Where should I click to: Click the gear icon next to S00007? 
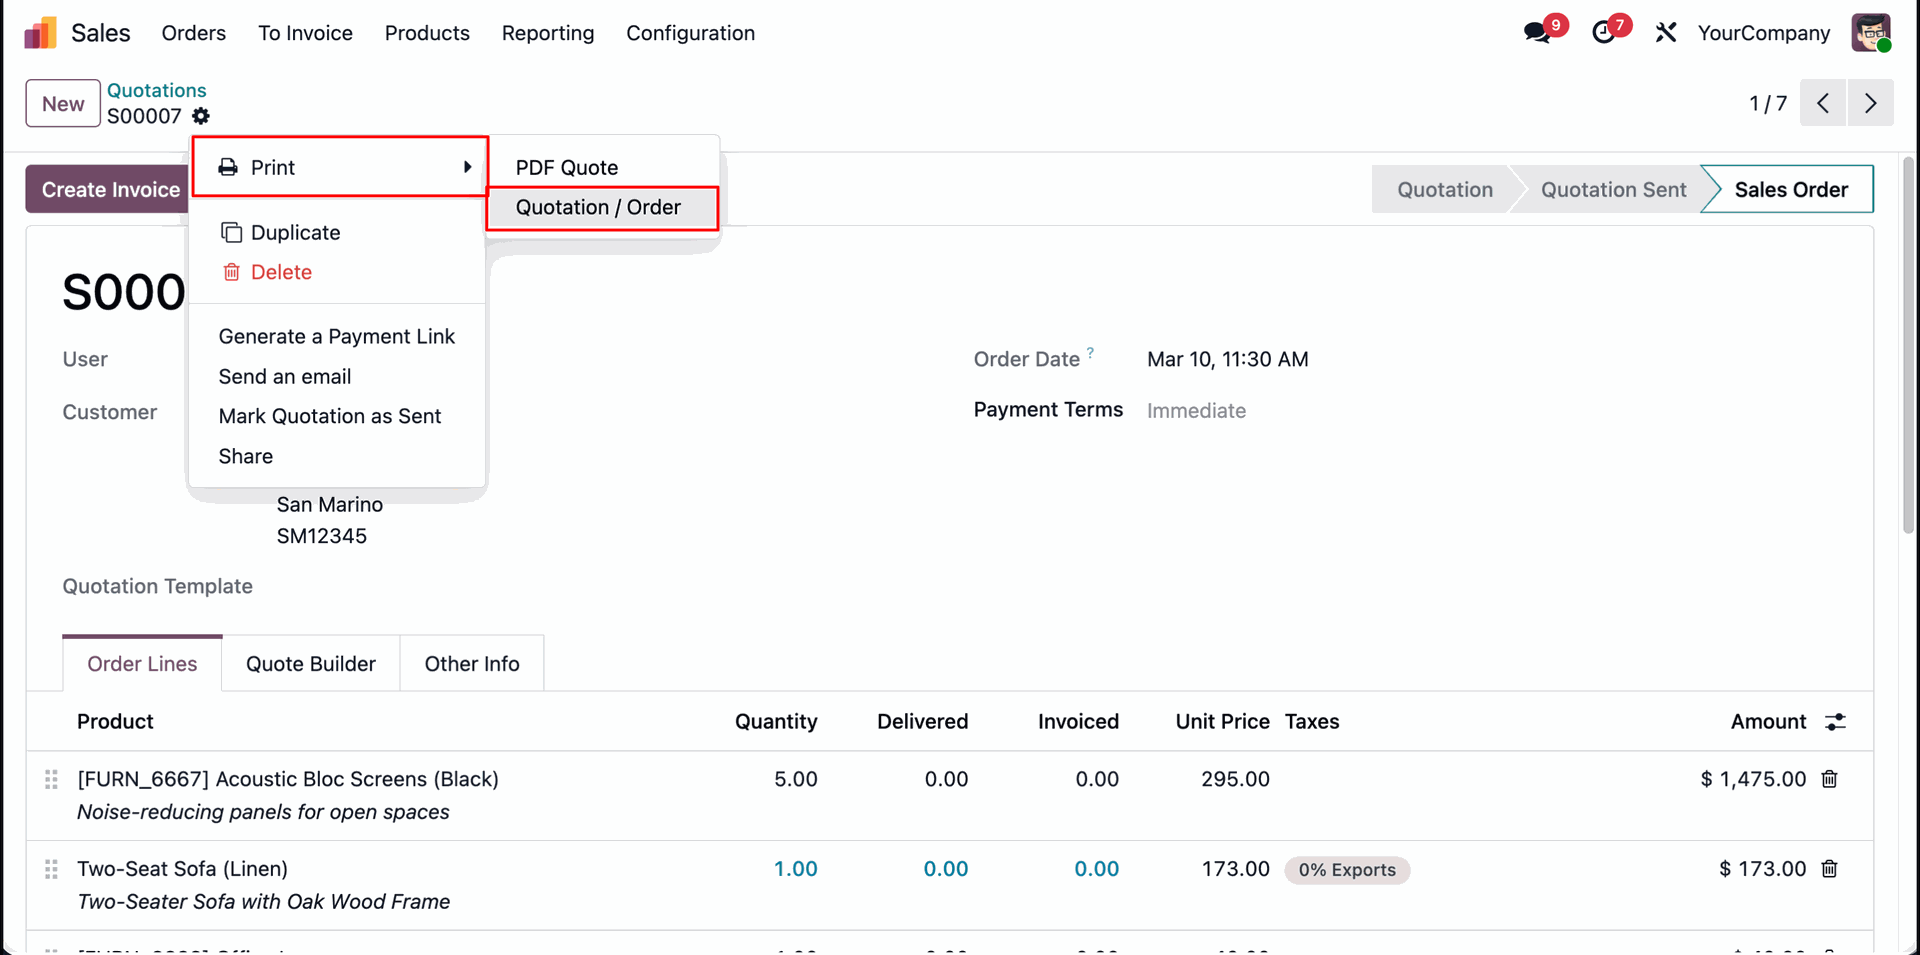[201, 116]
